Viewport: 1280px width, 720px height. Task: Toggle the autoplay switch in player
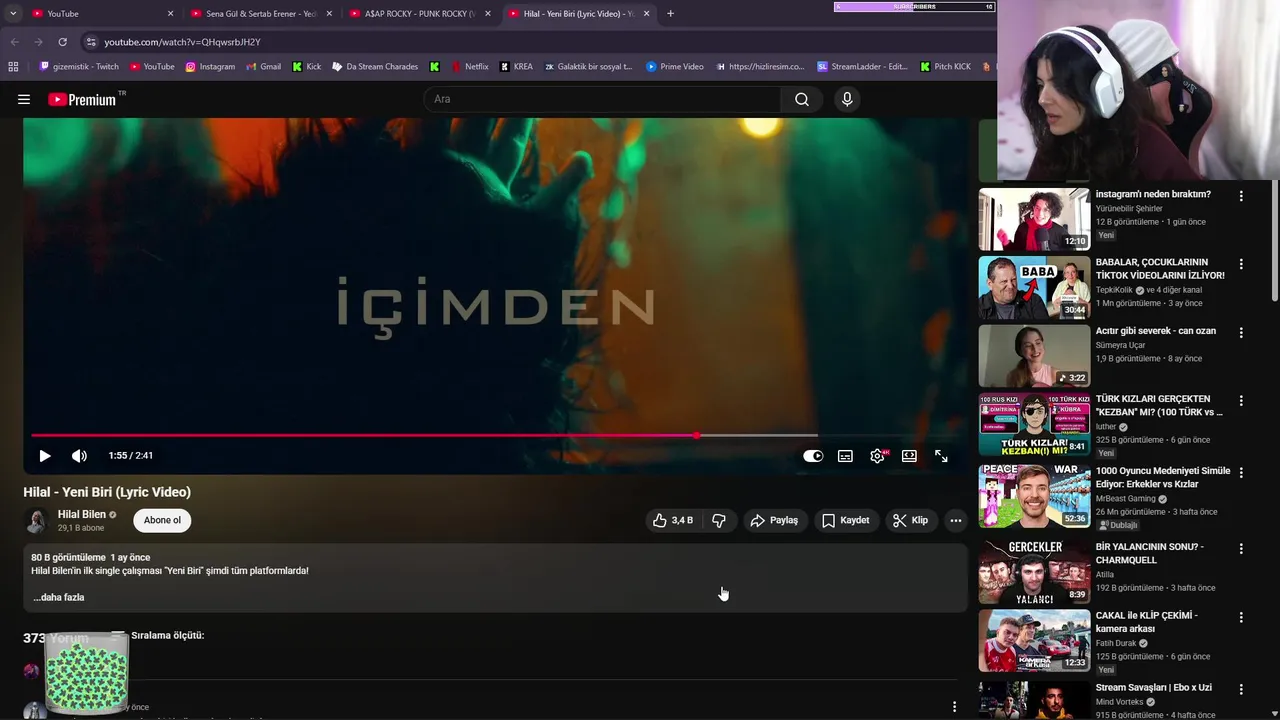click(x=813, y=456)
